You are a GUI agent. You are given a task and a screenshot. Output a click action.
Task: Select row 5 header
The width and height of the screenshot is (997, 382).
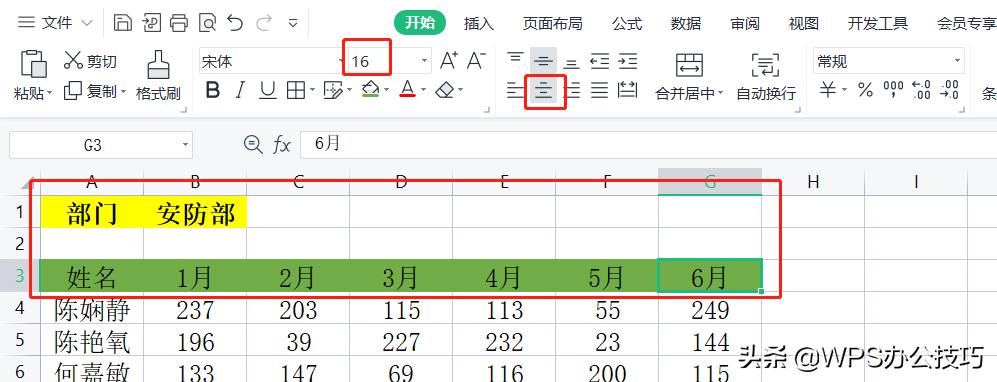pos(20,341)
